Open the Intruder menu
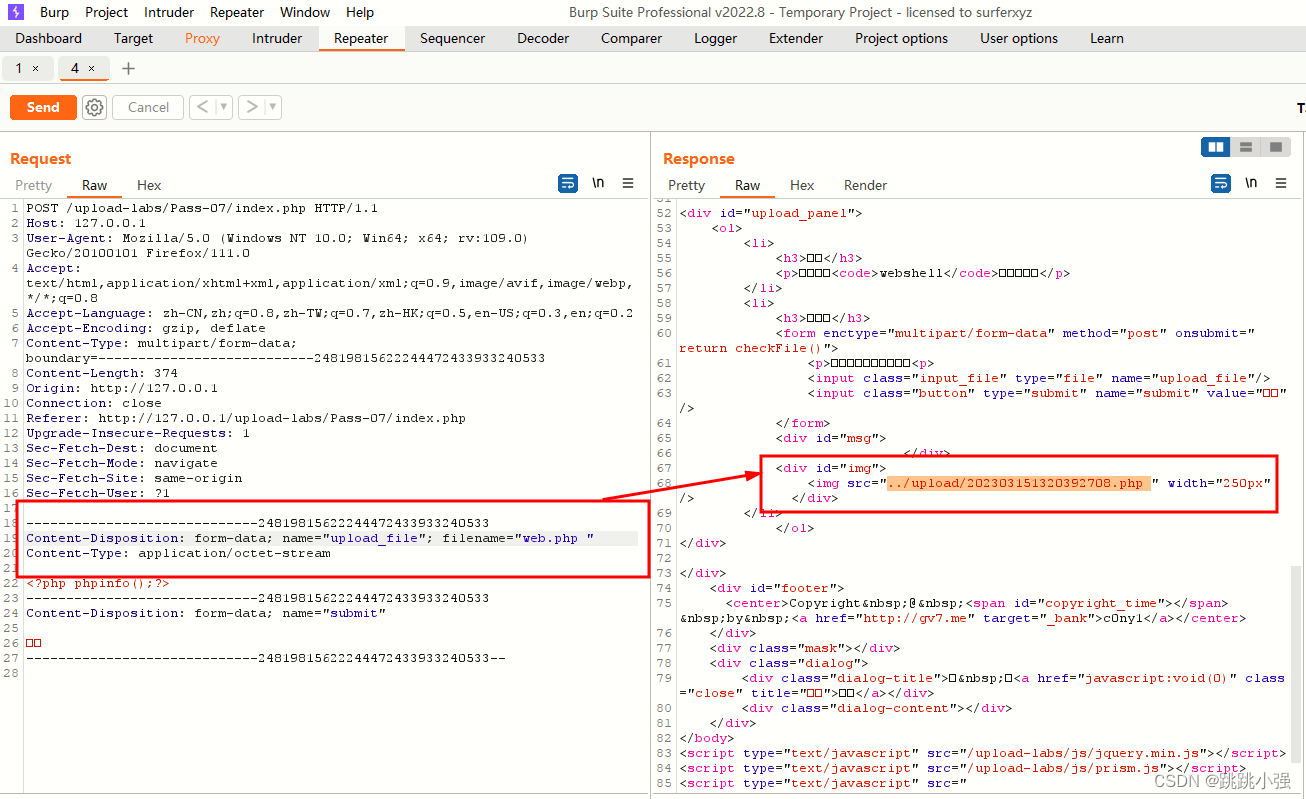 pos(169,12)
